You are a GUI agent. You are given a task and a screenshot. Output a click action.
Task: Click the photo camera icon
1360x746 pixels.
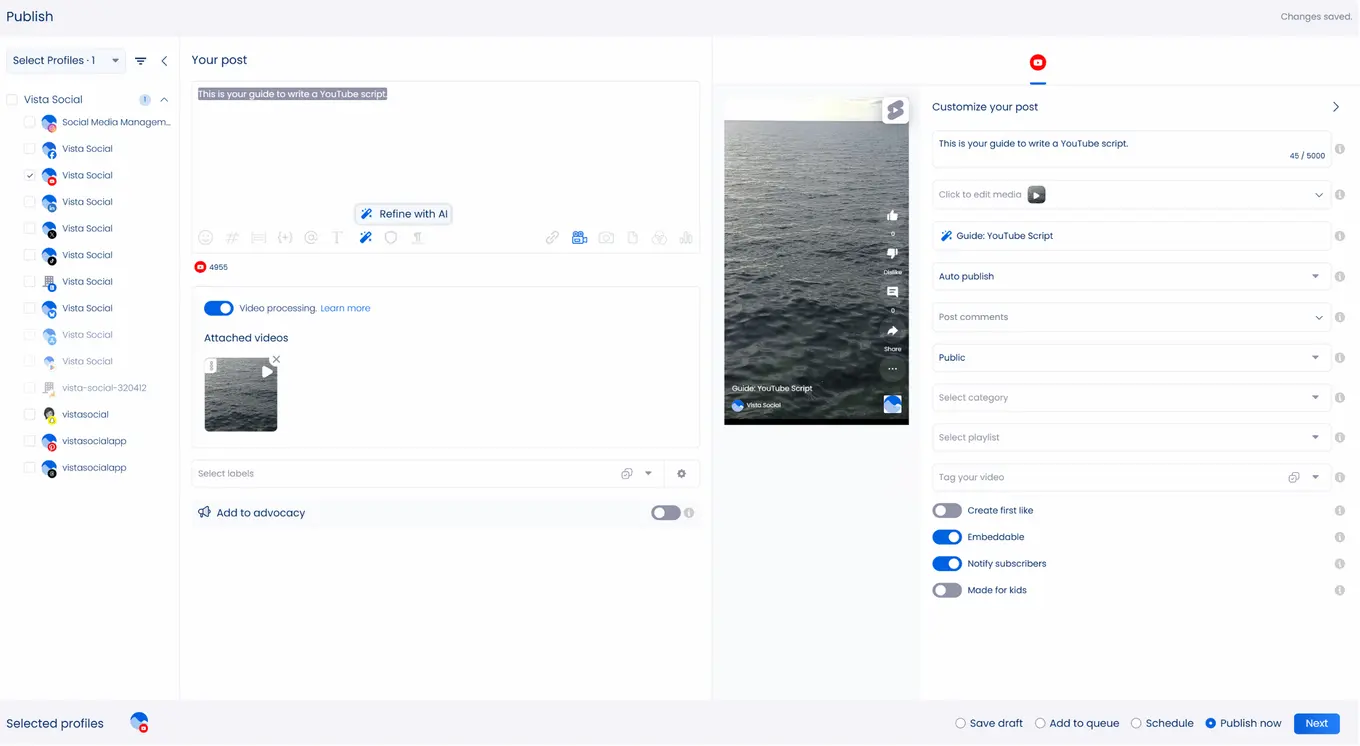[x=606, y=238]
